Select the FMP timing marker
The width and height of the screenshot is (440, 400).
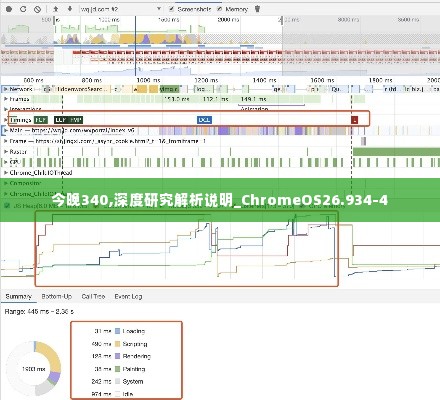pos(76,120)
